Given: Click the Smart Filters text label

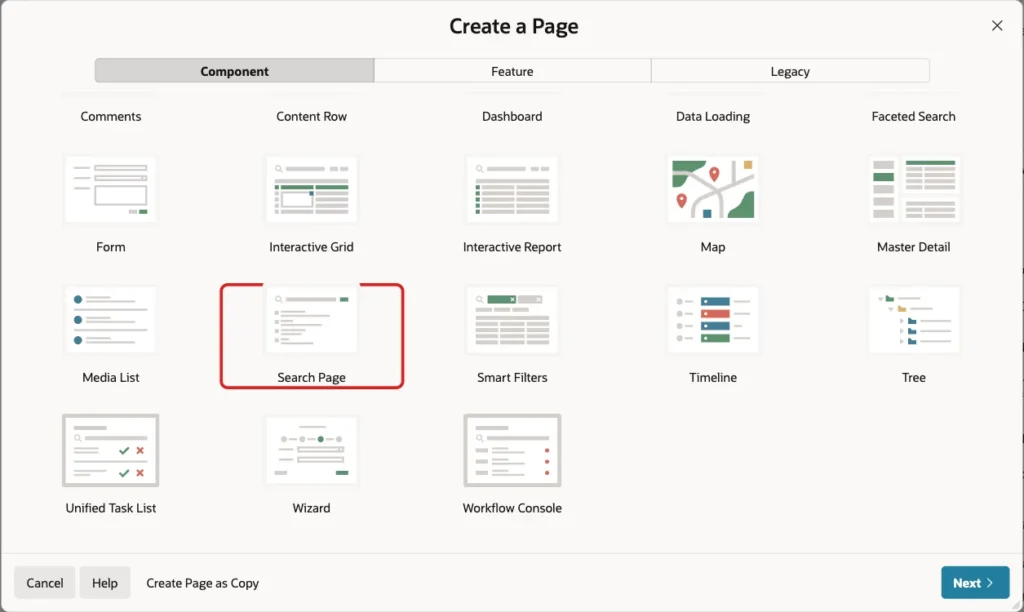Looking at the screenshot, I should pyautogui.click(x=512, y=378).
